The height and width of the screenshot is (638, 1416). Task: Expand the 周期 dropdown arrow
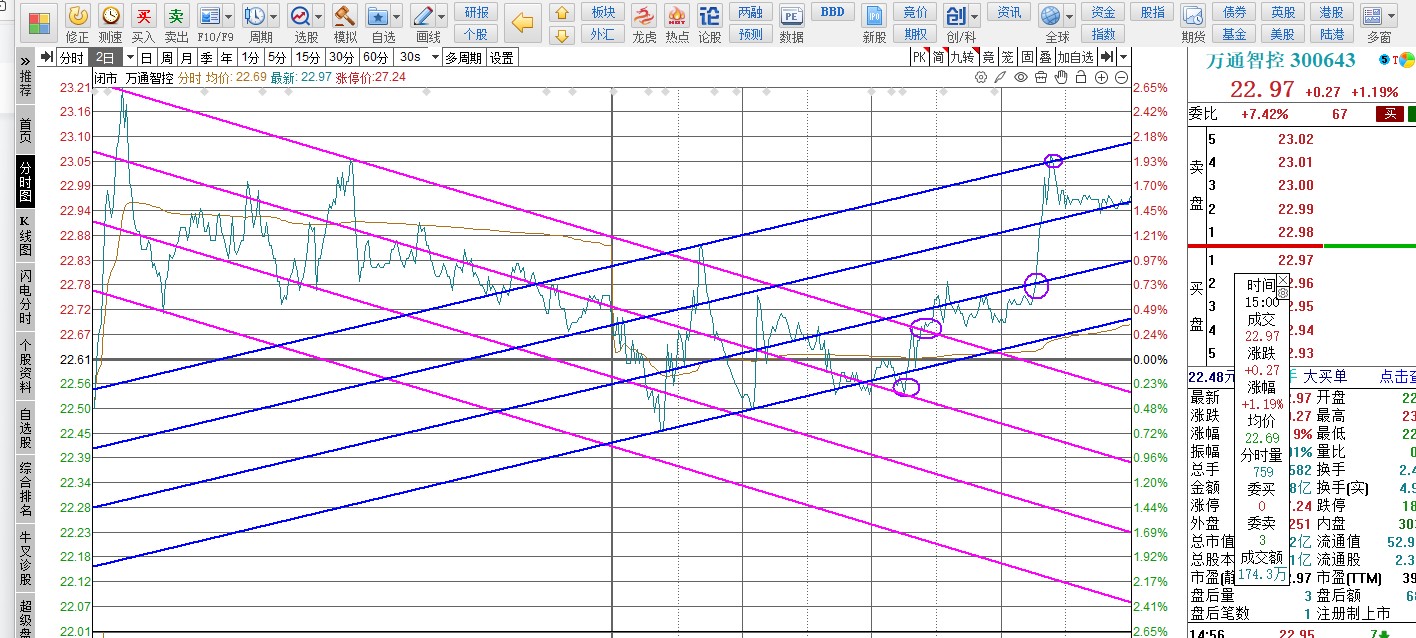click(x=274, y=17)
